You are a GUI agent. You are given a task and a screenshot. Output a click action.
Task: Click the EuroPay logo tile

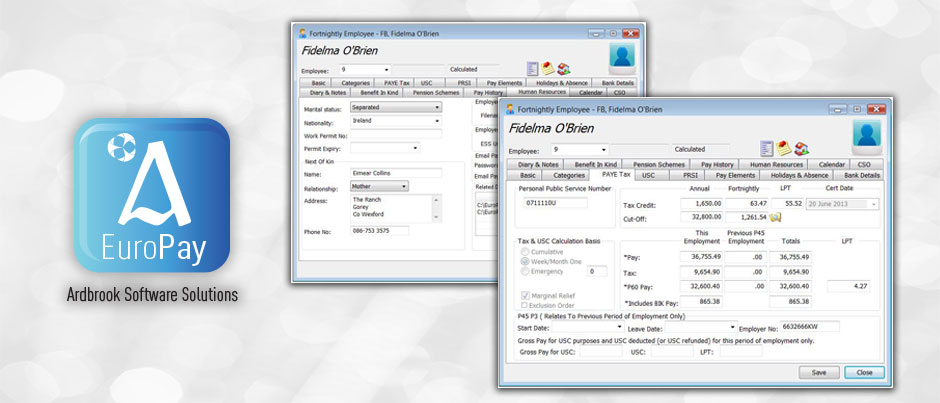click(x=152, y=196)
